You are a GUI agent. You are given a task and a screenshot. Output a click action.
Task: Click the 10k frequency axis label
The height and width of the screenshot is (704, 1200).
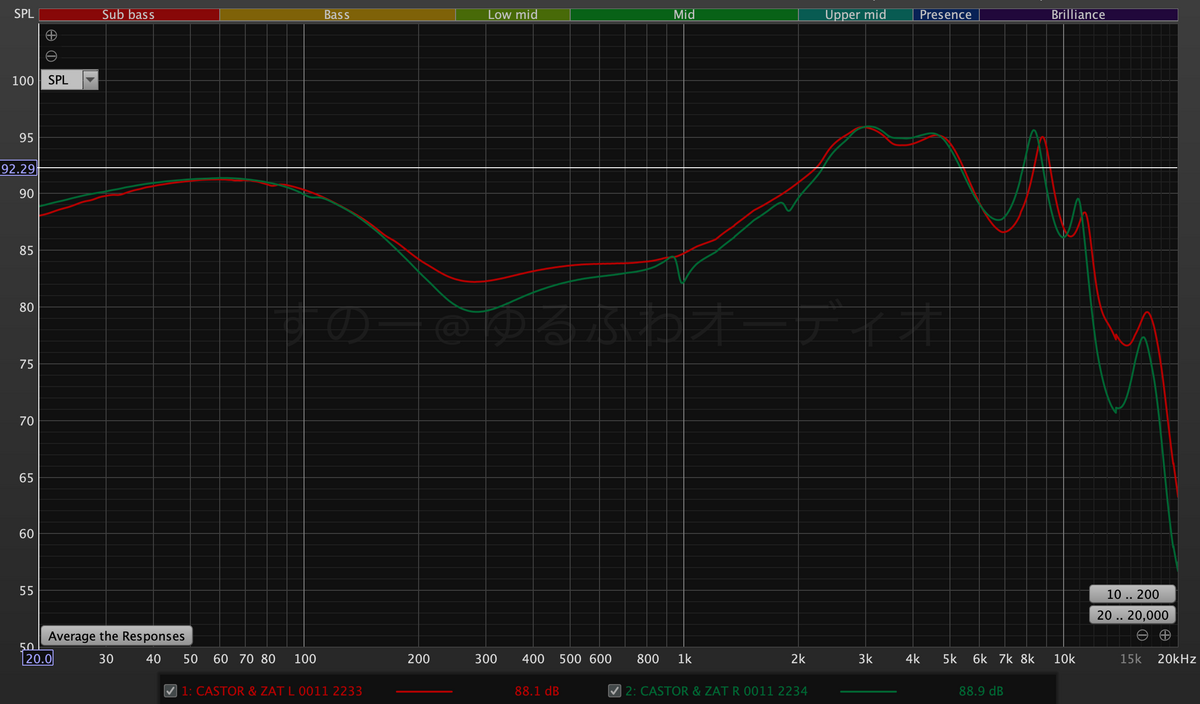click(x=1065, y=659)
